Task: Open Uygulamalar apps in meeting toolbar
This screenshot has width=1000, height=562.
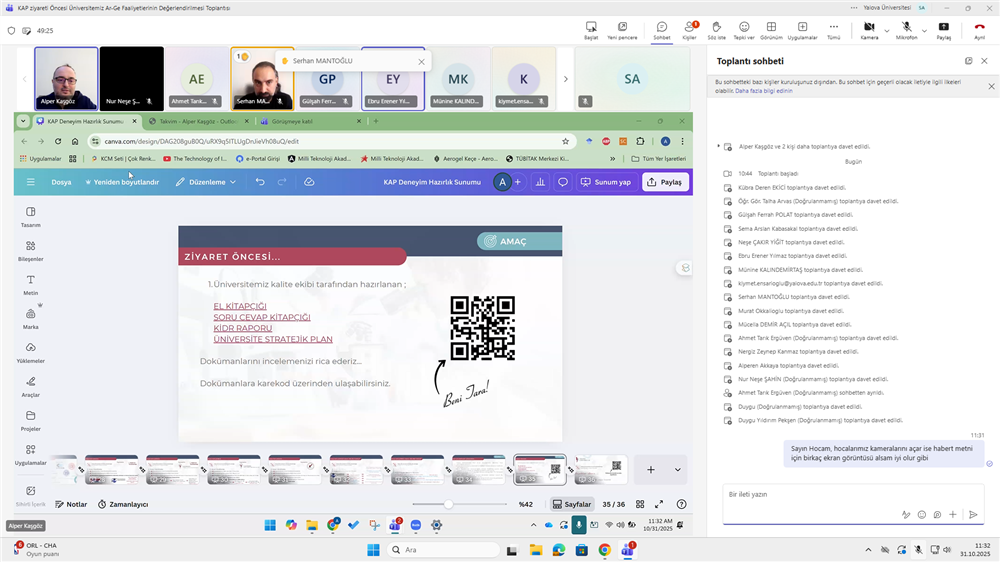Action: coord(802,29)
